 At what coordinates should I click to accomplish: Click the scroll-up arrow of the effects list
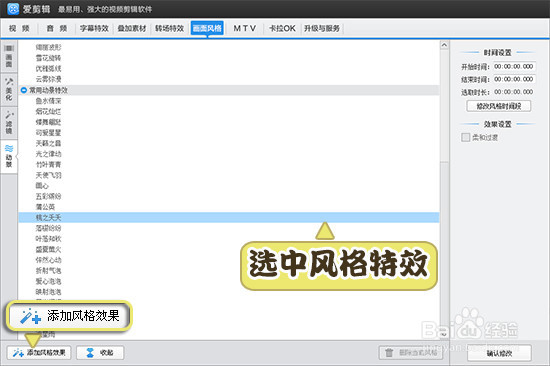[444, 45]
